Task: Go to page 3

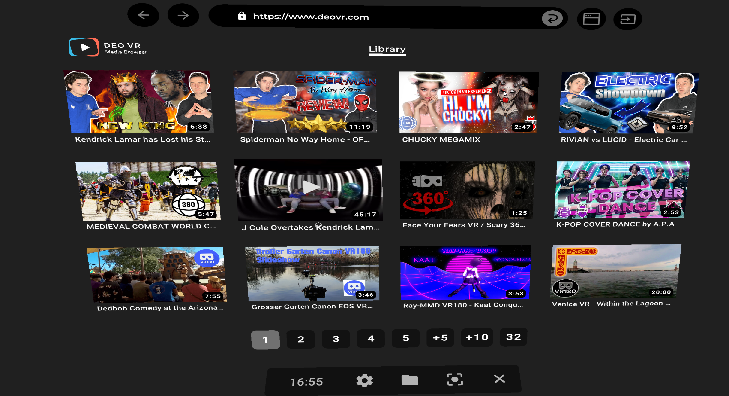Action: tap(336, 339)
